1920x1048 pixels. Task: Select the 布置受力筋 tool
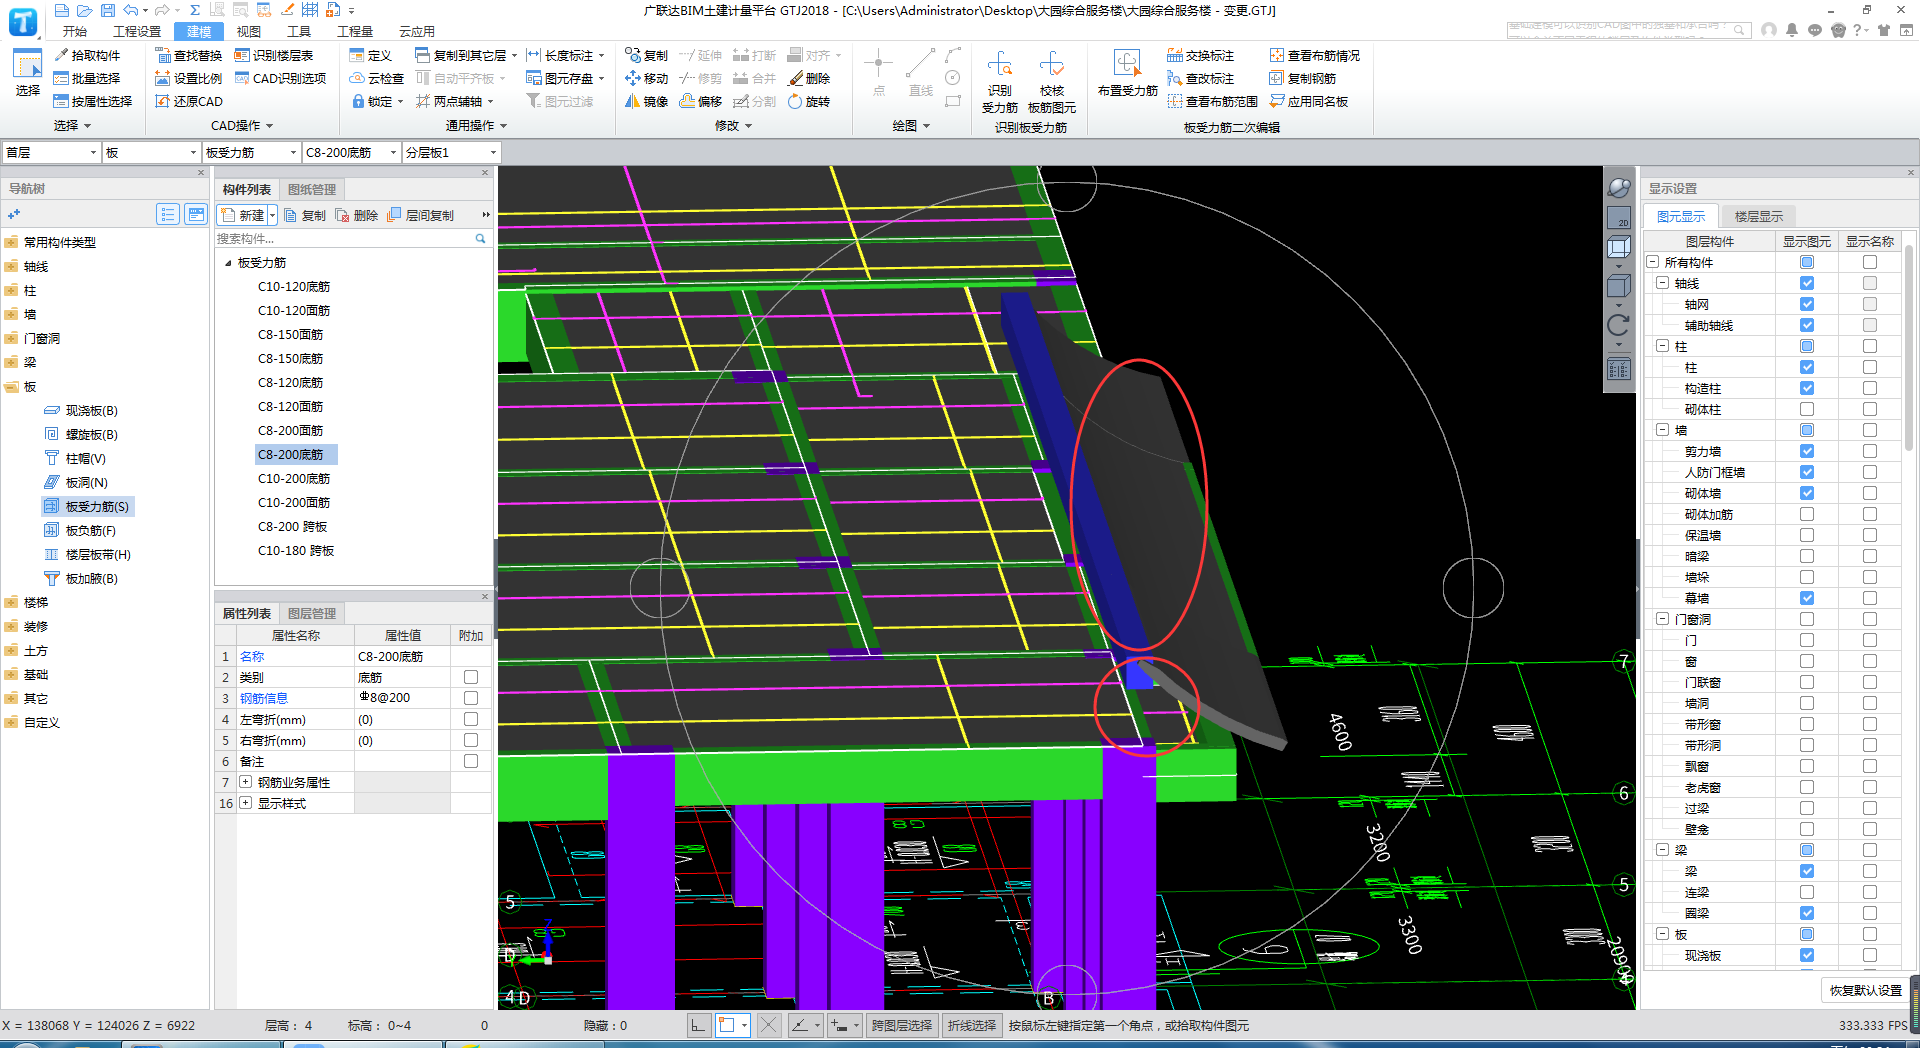pos(1127,73)
